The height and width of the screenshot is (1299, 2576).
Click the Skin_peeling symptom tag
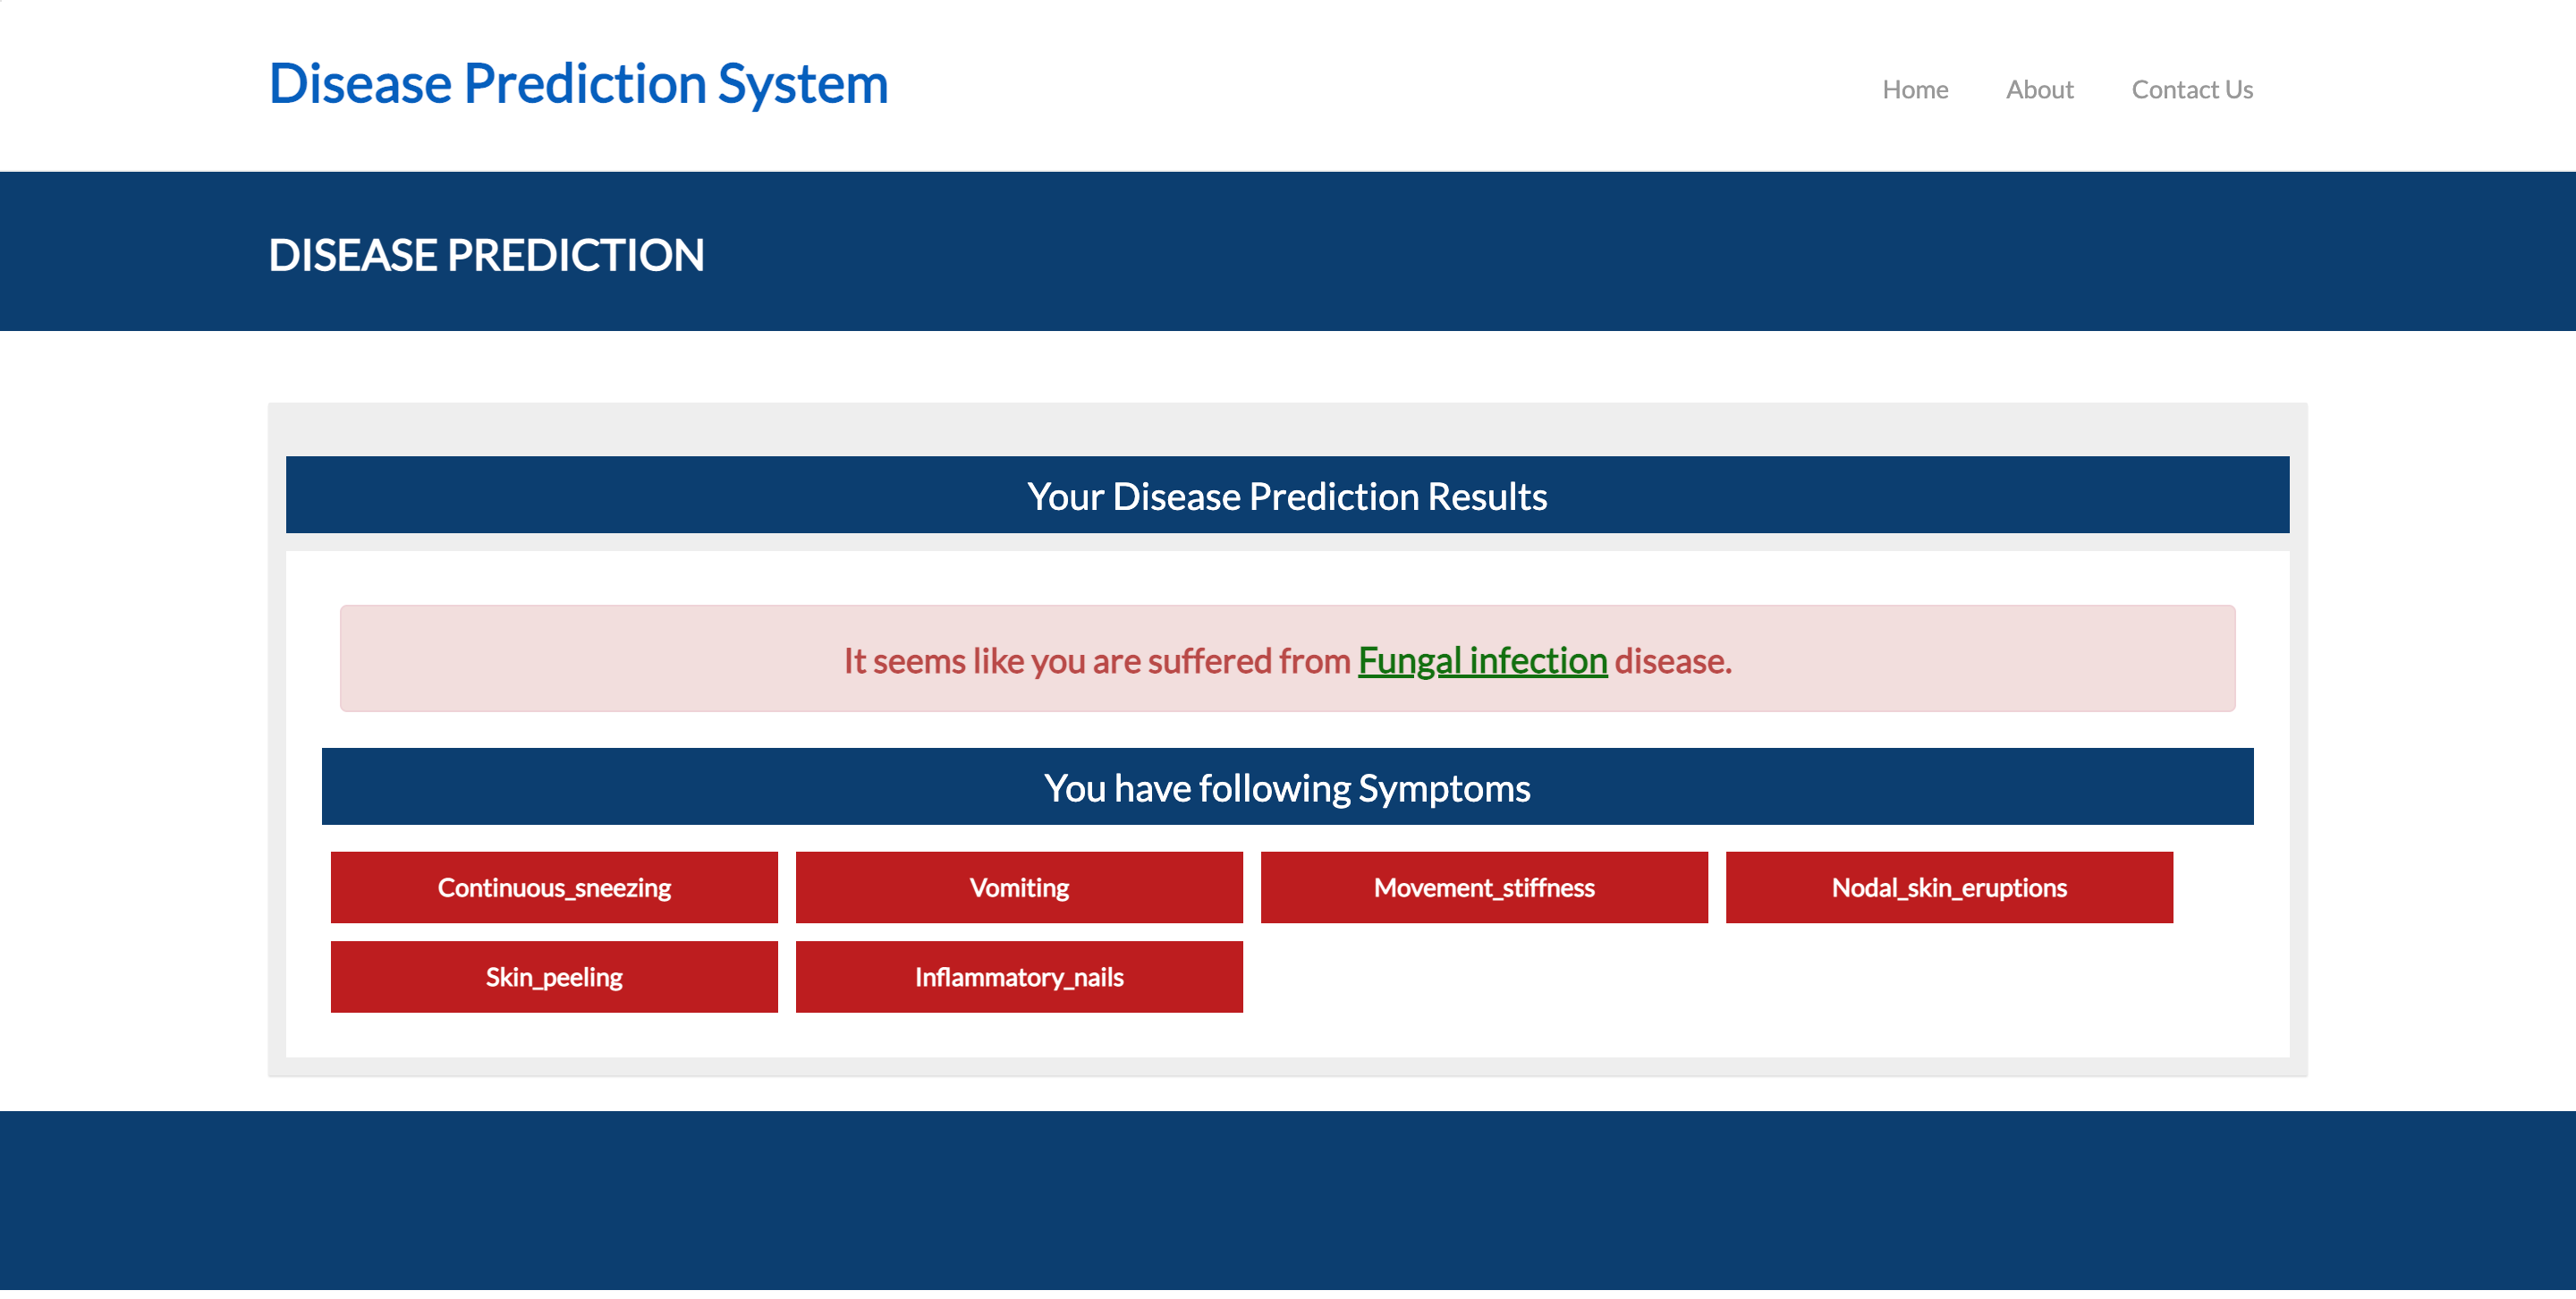coord(553,974)
